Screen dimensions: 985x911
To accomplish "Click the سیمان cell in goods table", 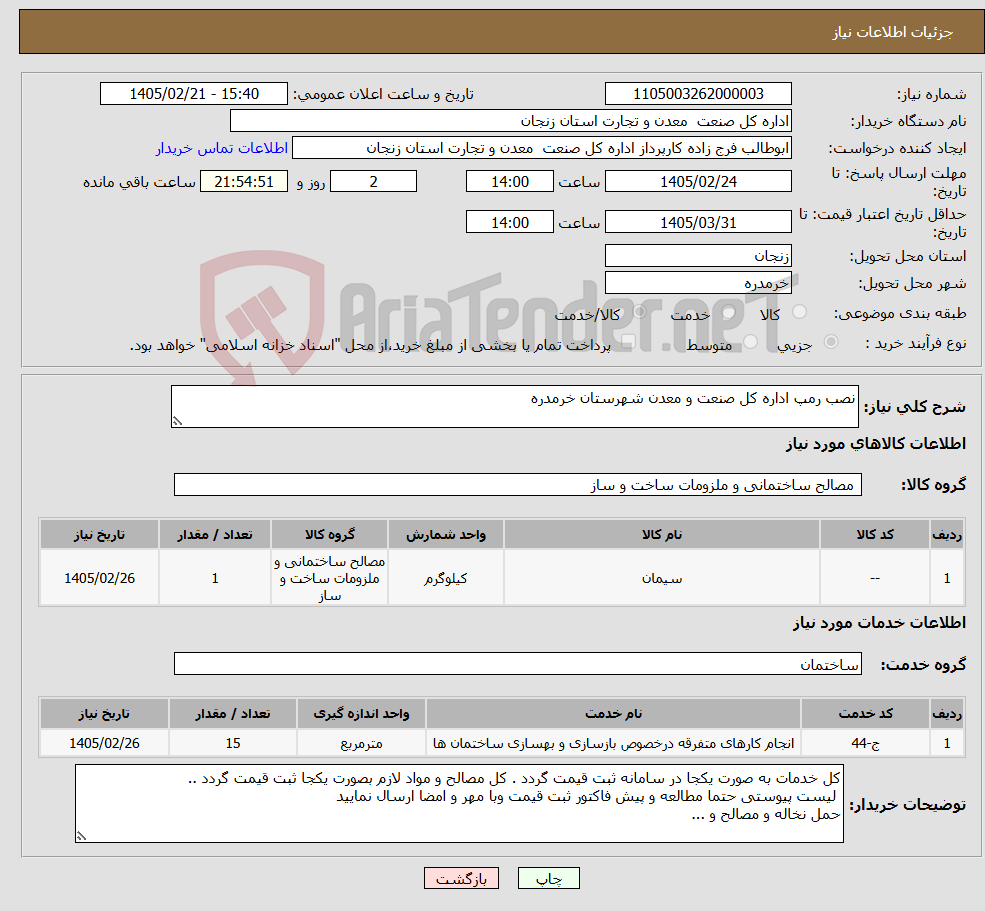I will [661, 578].
